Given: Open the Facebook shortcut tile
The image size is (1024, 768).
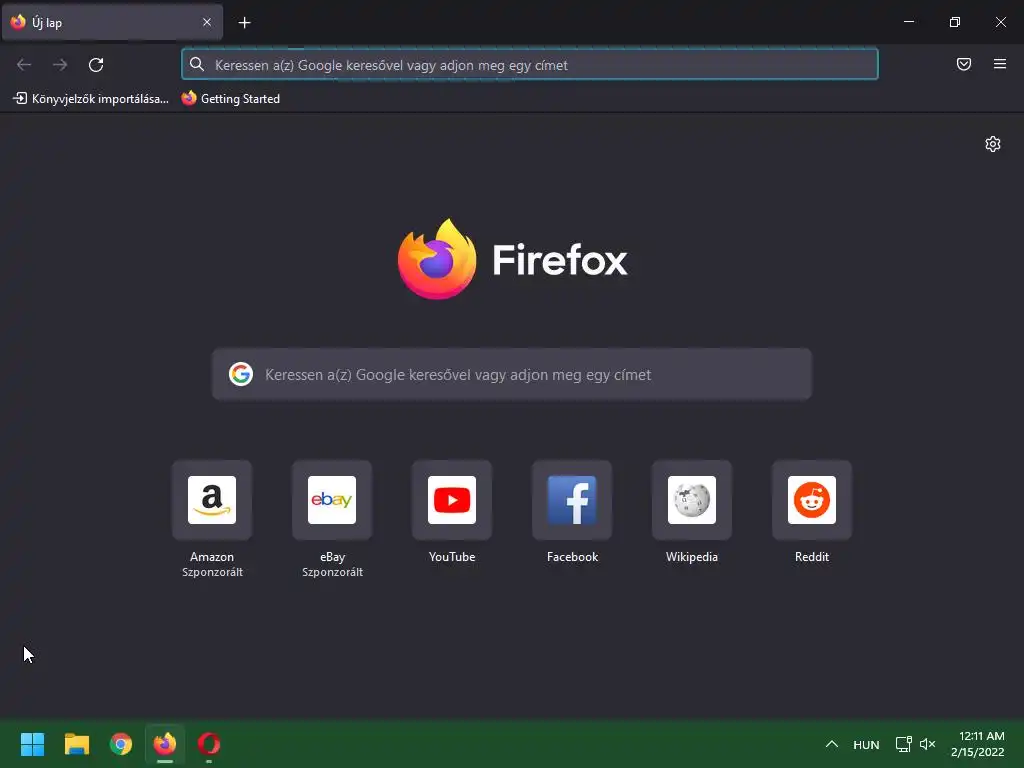Looking at the screenshot, I should pyautogui.click(x=572, y=500).
